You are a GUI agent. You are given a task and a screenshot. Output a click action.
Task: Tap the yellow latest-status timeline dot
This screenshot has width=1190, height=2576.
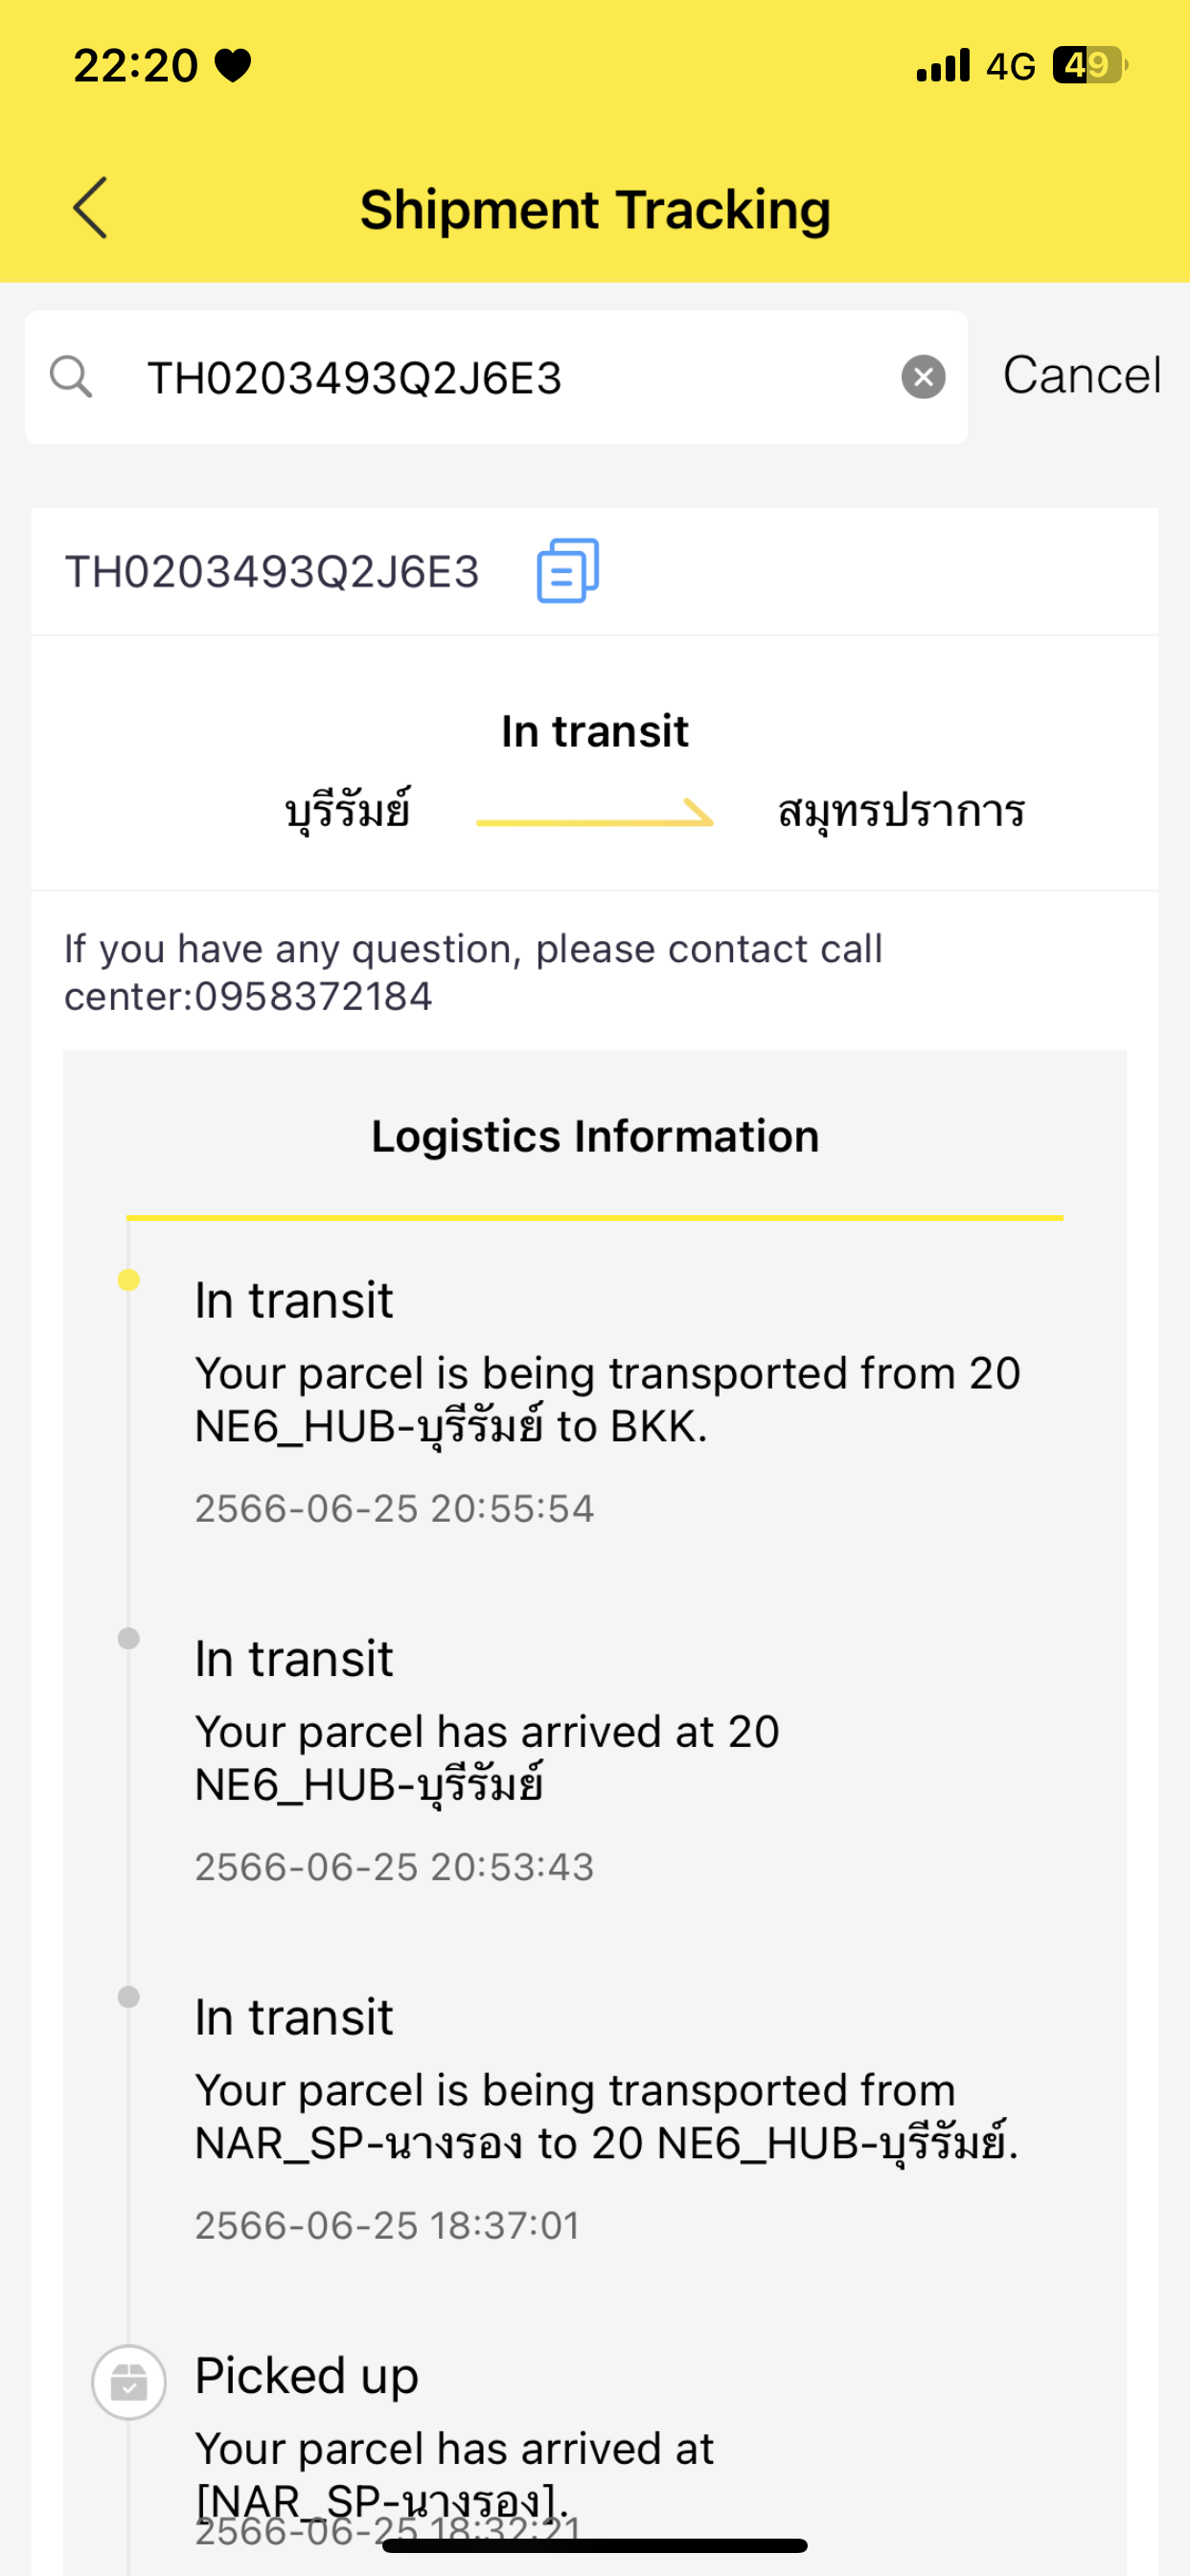(x=128, y=1280)
